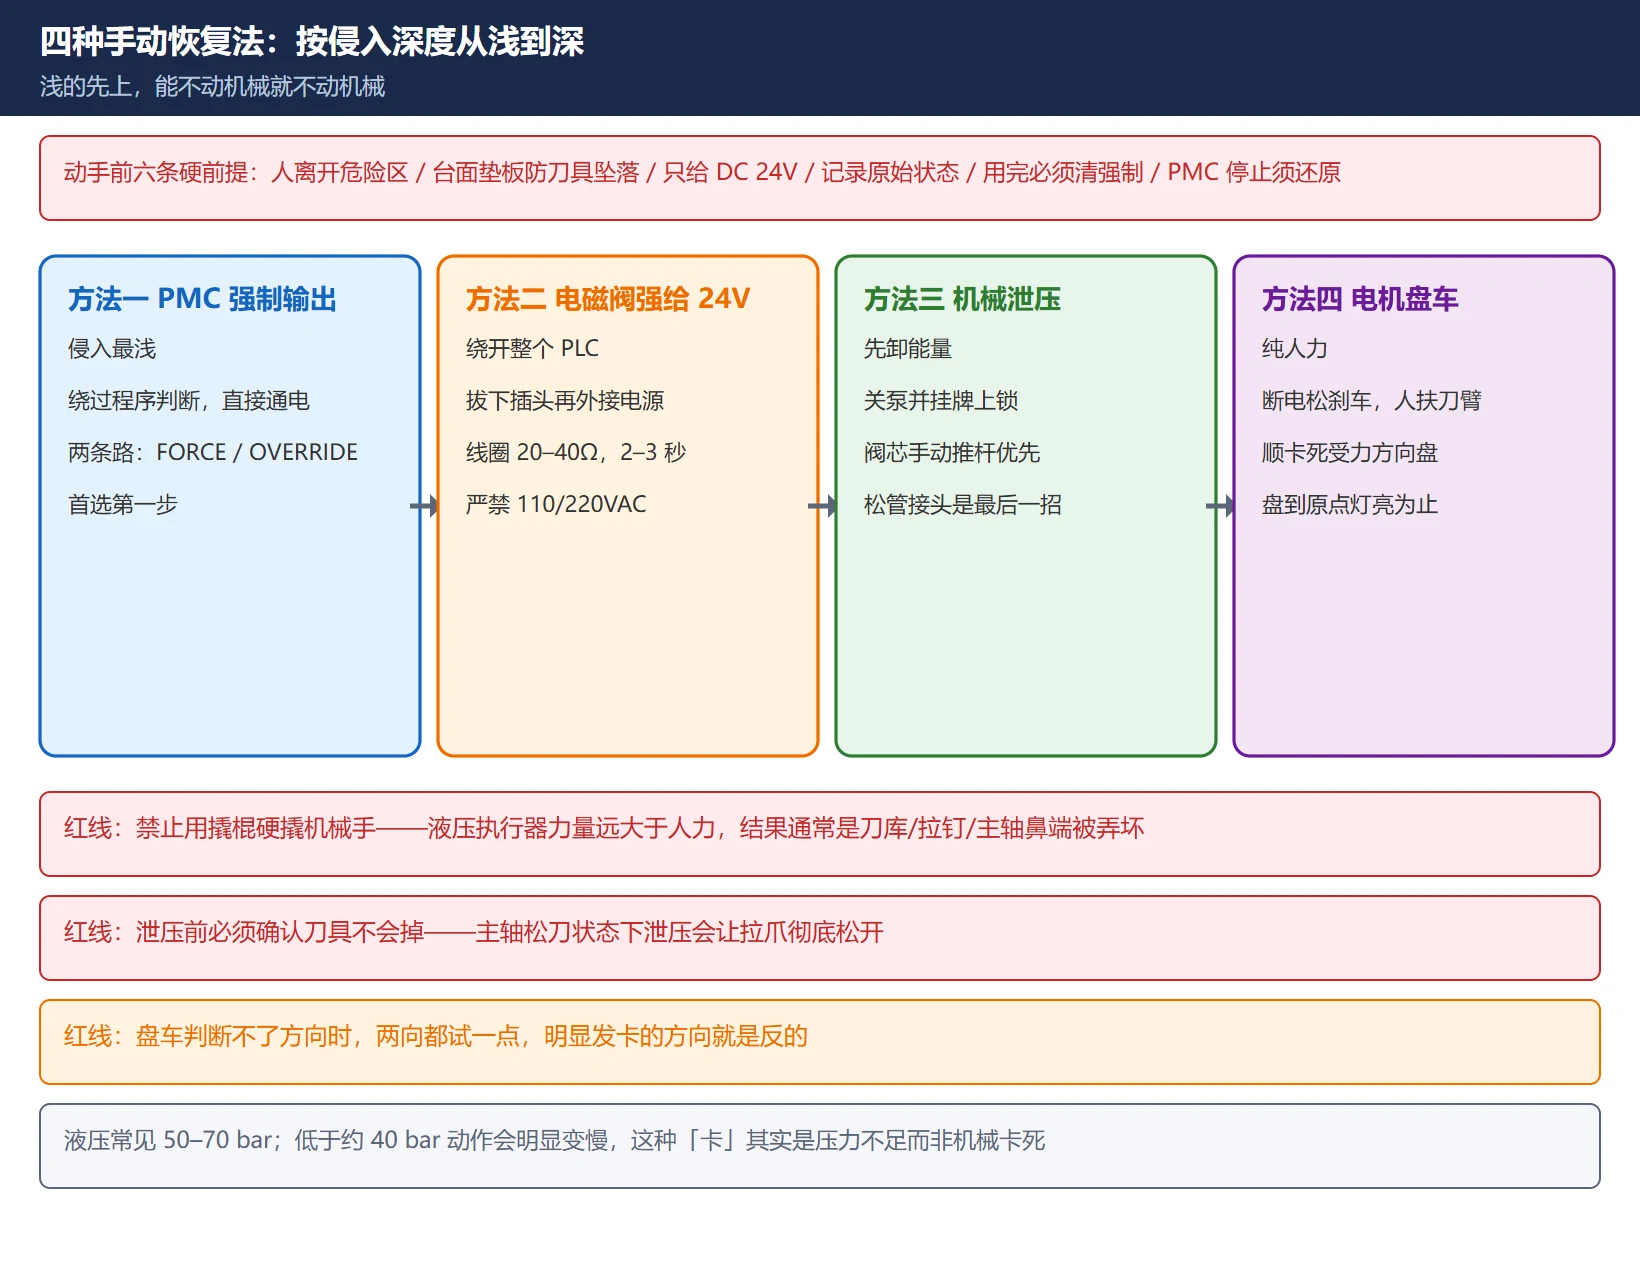Click line 顺卡死受力方向盘
Viewport: 1640px width, 1280px height.
pos(1350,453)
